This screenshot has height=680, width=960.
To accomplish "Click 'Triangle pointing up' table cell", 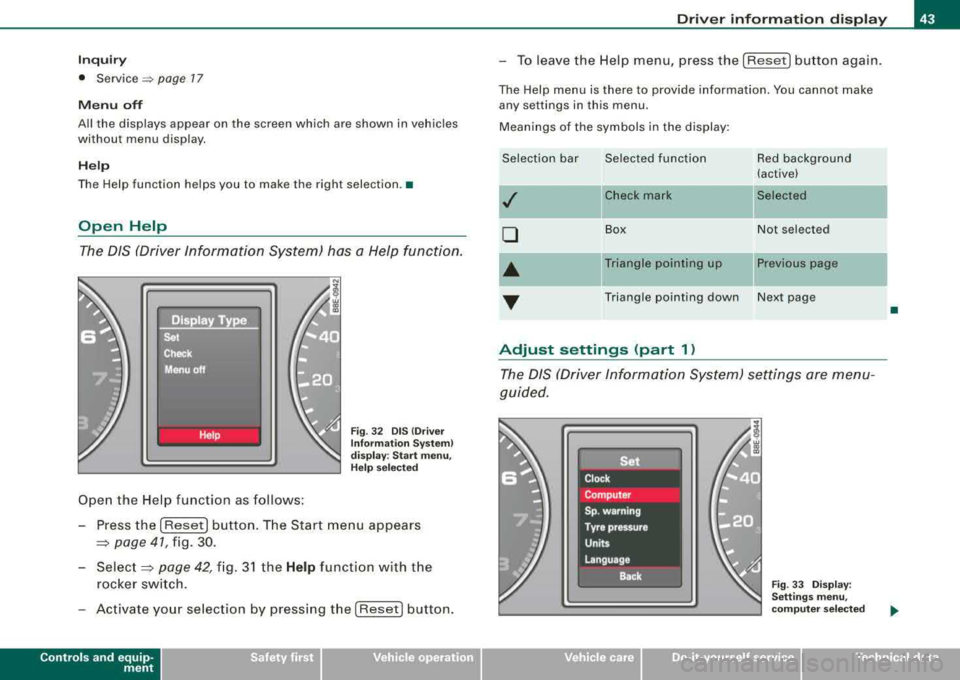I will [677, 269].
